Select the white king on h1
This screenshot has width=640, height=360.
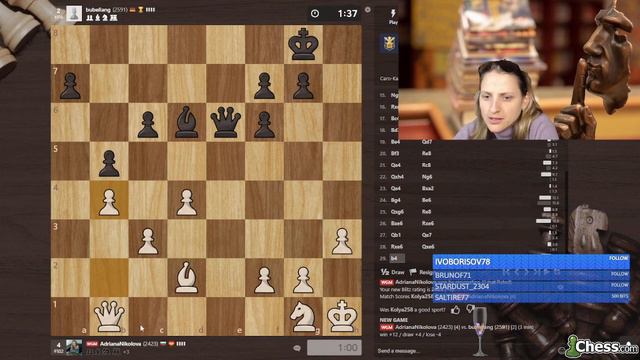click(342, 316)
